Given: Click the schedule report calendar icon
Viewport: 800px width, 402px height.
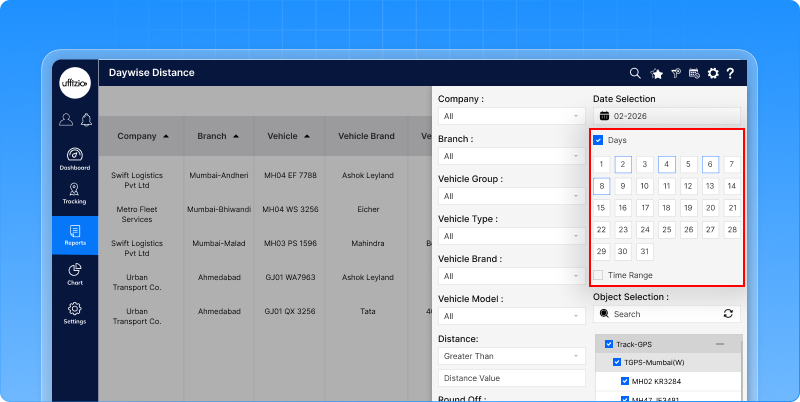Looking at the screenshot, I should pos(694,73).
